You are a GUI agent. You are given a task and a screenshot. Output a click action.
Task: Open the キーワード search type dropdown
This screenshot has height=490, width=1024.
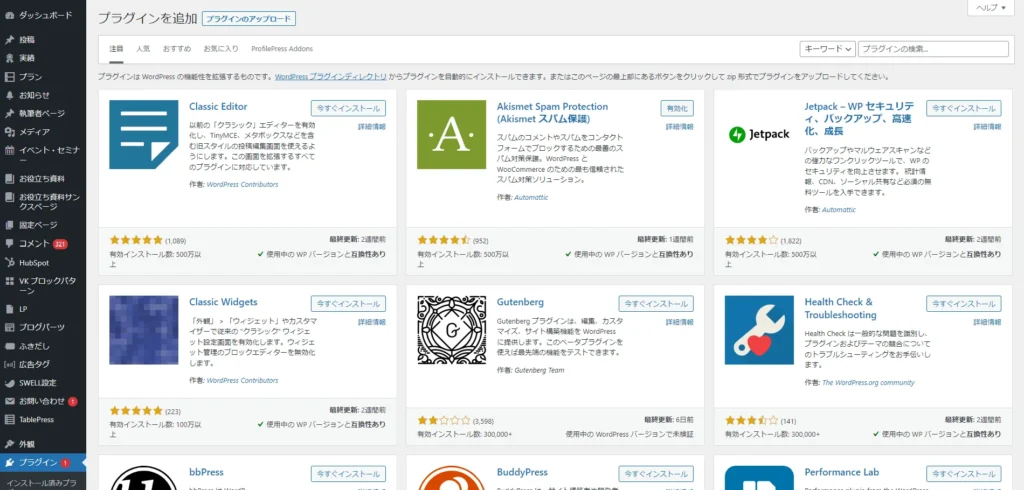(827, 49)
